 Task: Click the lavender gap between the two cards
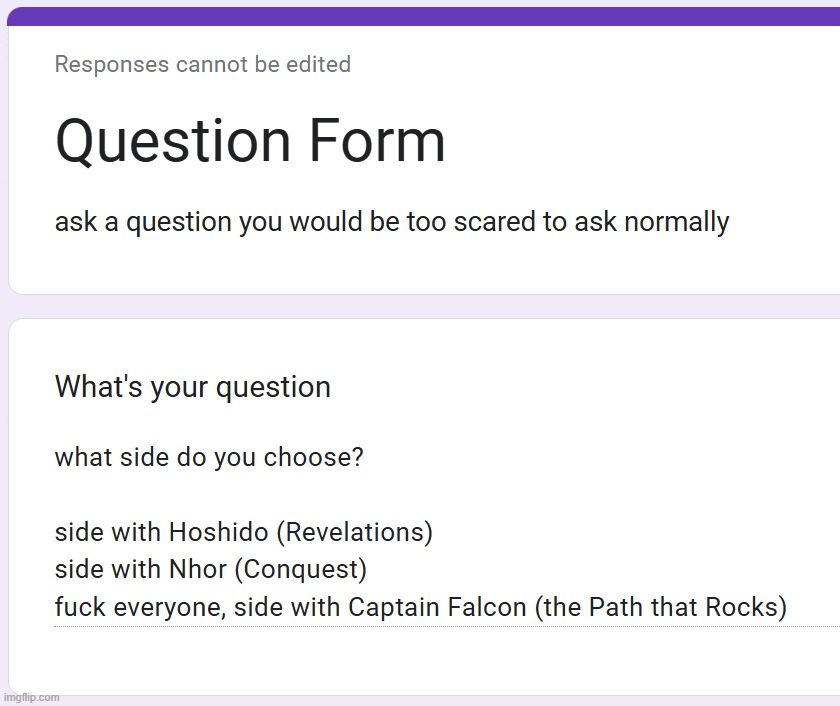423,306
